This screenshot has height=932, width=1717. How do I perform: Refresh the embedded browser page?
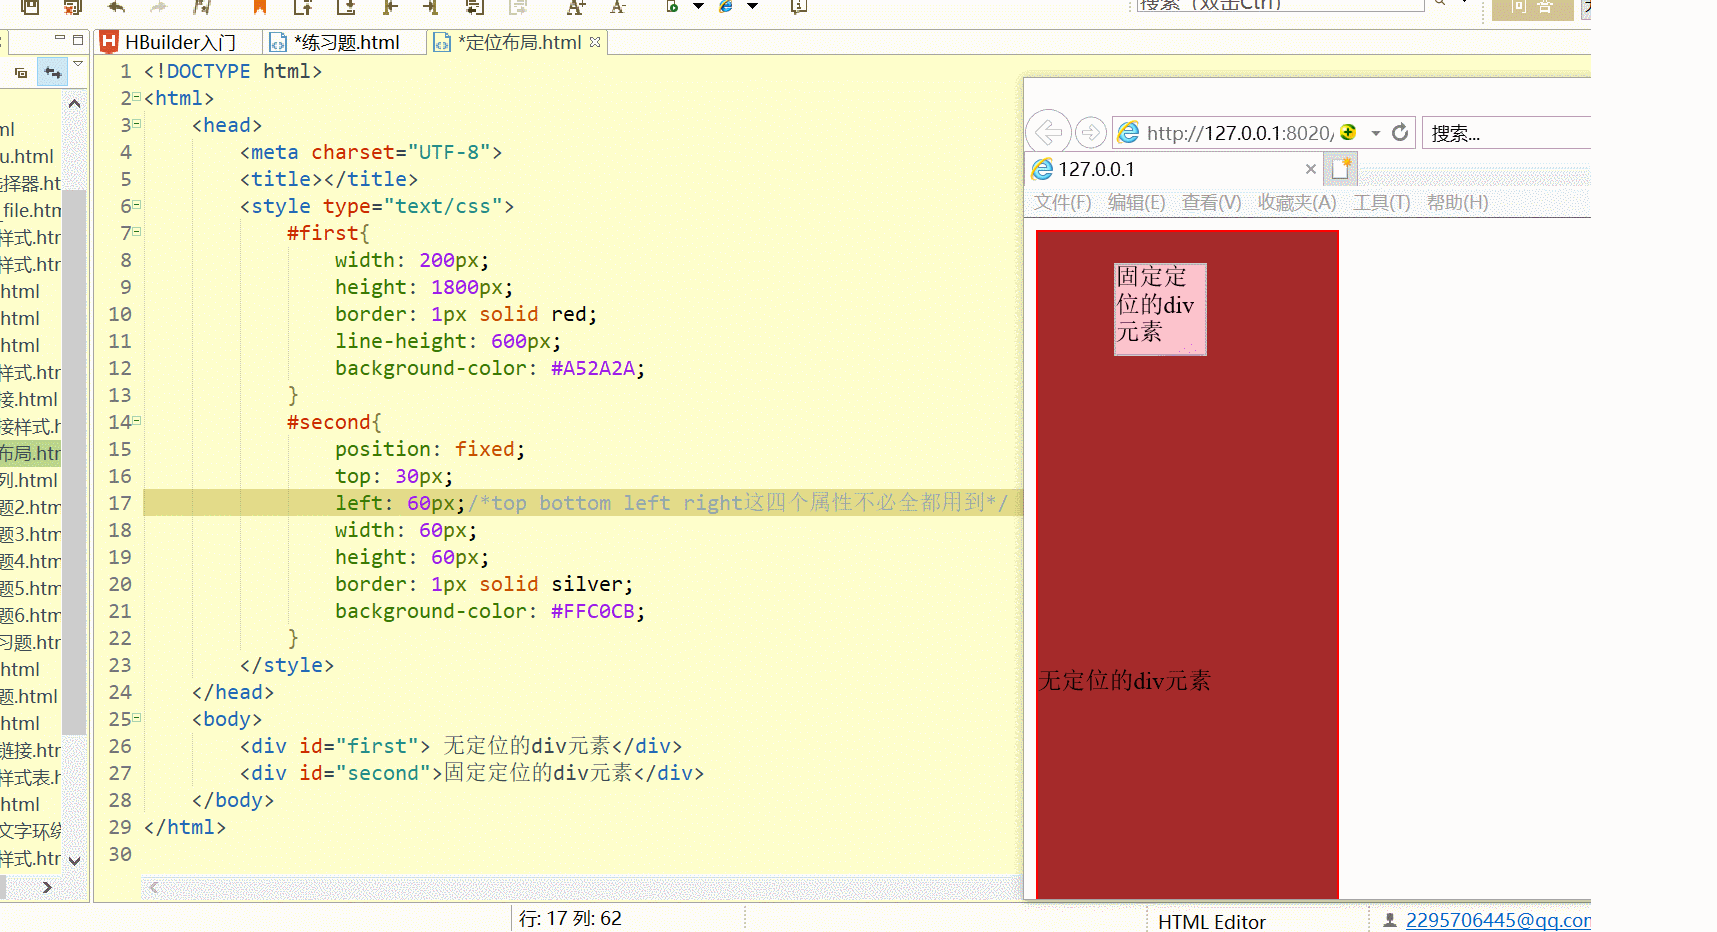coord(1400,132)
